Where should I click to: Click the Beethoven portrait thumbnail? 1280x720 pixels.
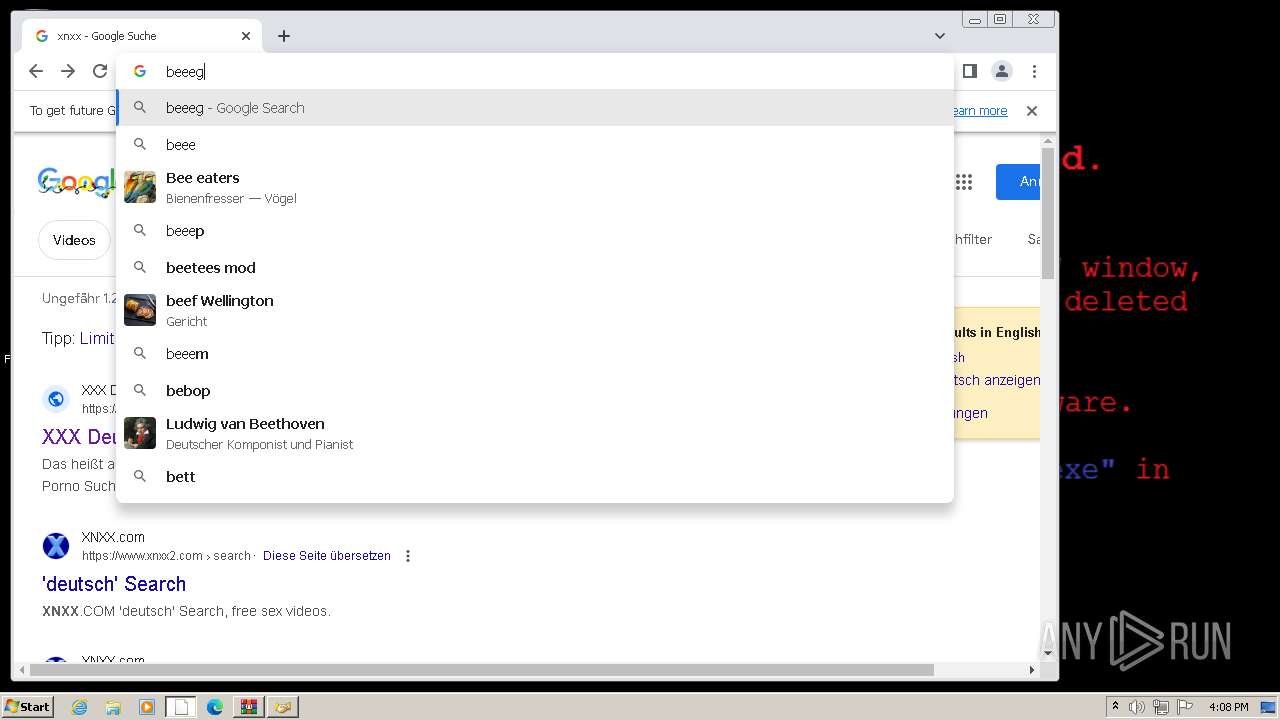pos(140,433)
